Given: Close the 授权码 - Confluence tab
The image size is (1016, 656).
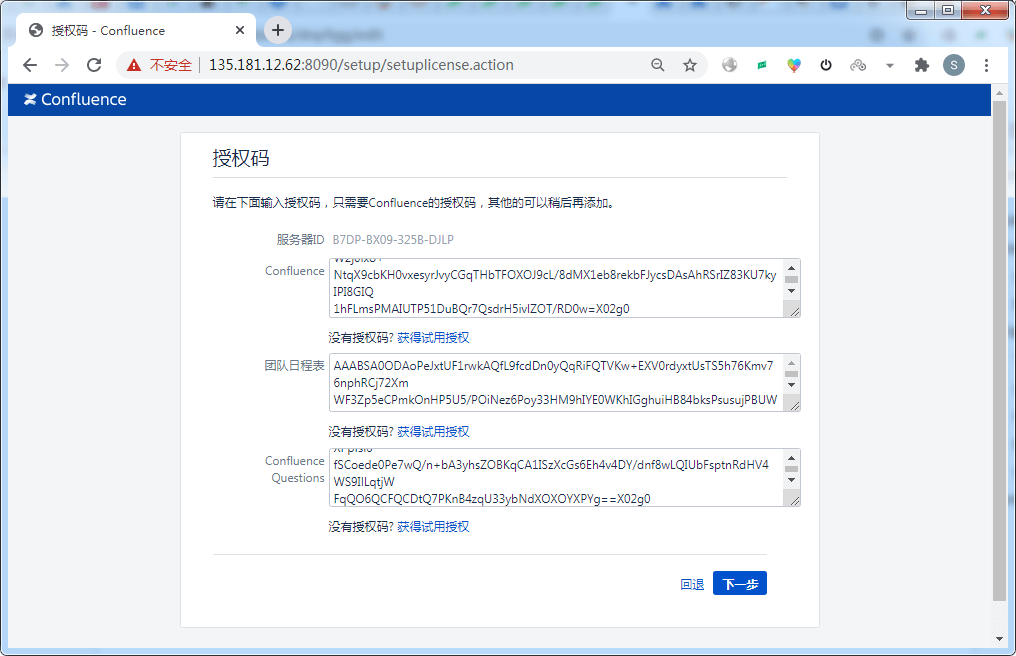Looking at the screenshot, I should (240, 30).
